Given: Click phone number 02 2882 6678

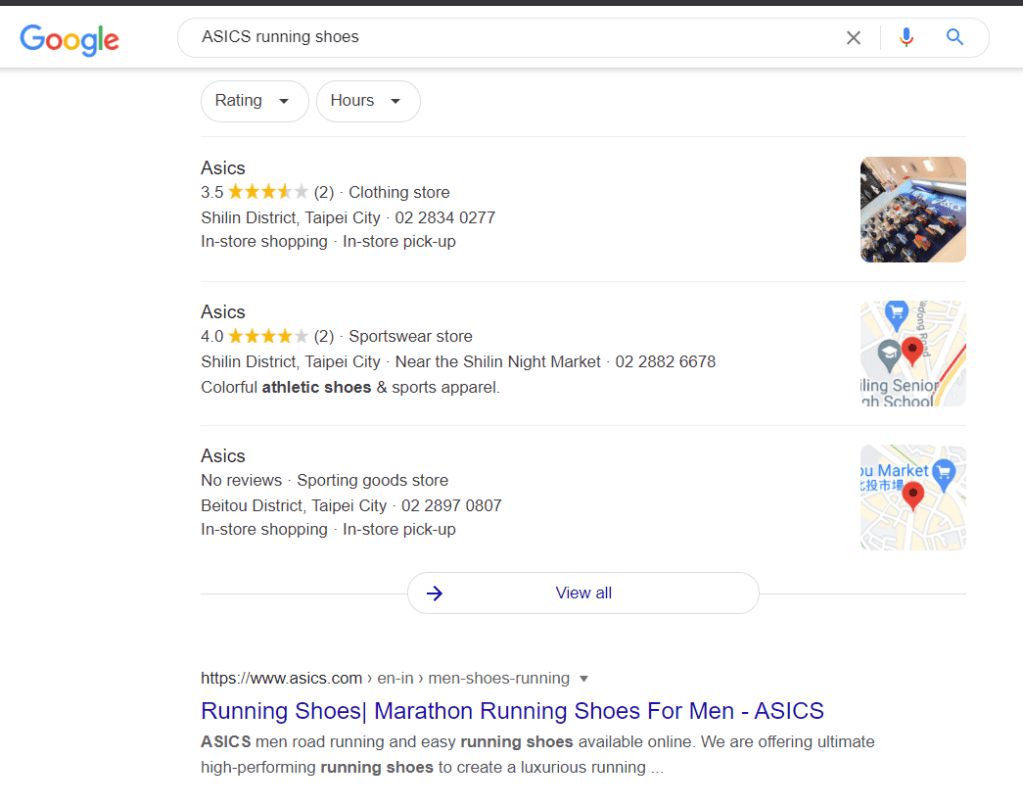Looking at the screenshot, I should pos(665,362).
